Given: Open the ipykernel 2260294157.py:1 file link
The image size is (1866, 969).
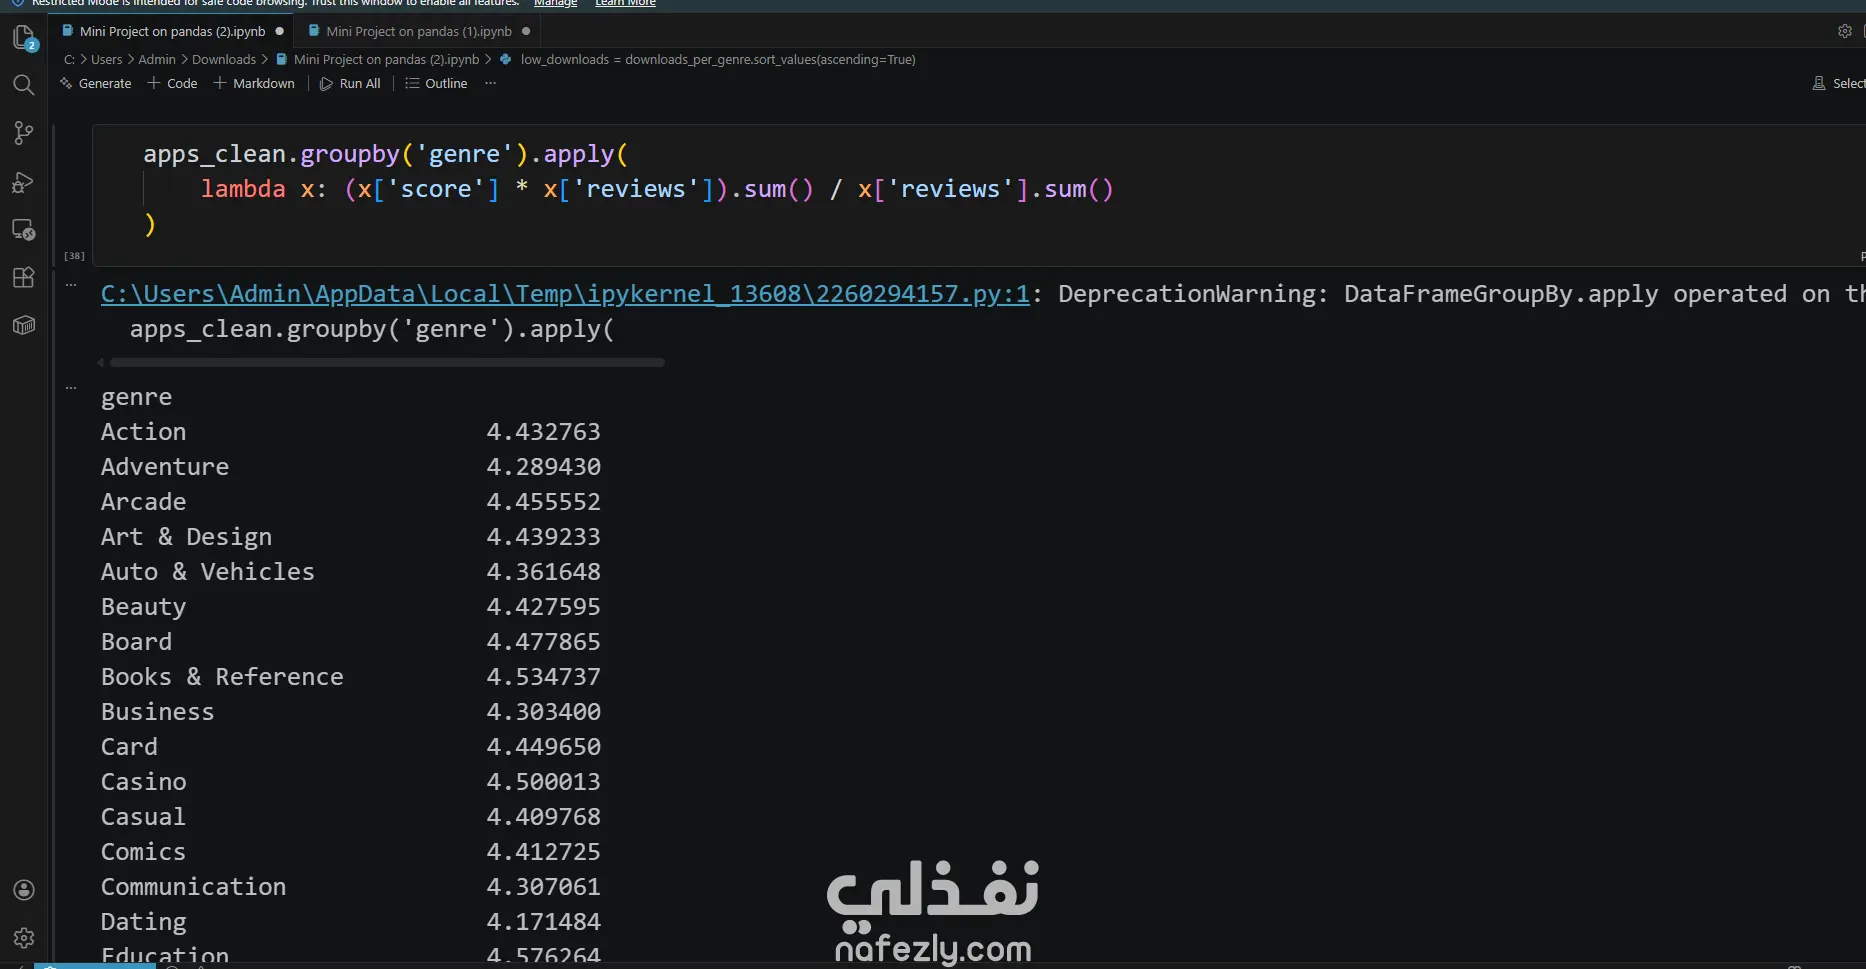Looking at the screenshot, I should (x=565, y=294).
